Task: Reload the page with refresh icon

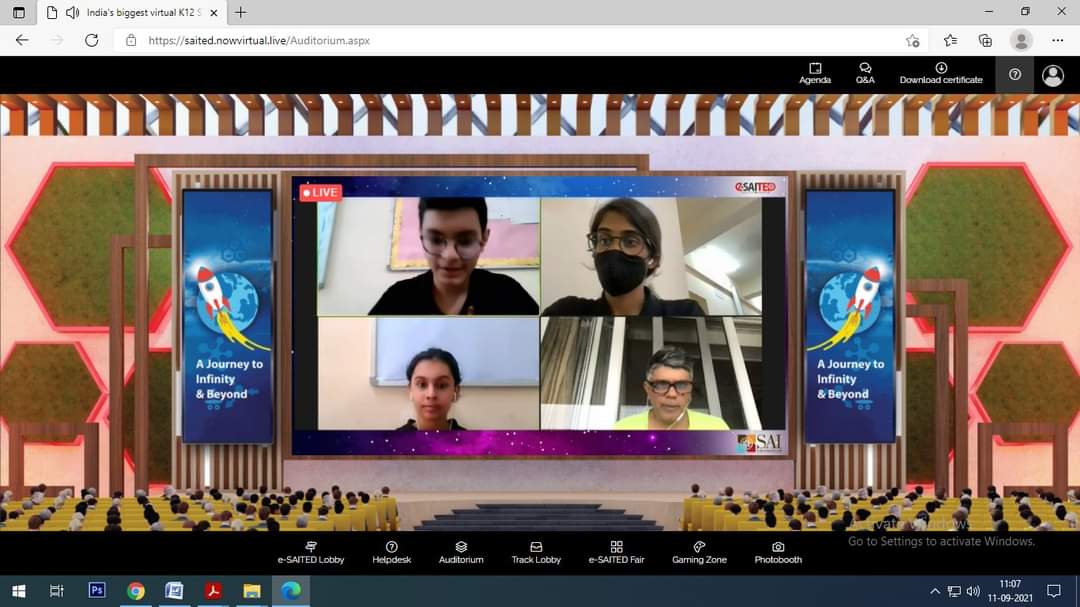Action: tap(92, 41)
